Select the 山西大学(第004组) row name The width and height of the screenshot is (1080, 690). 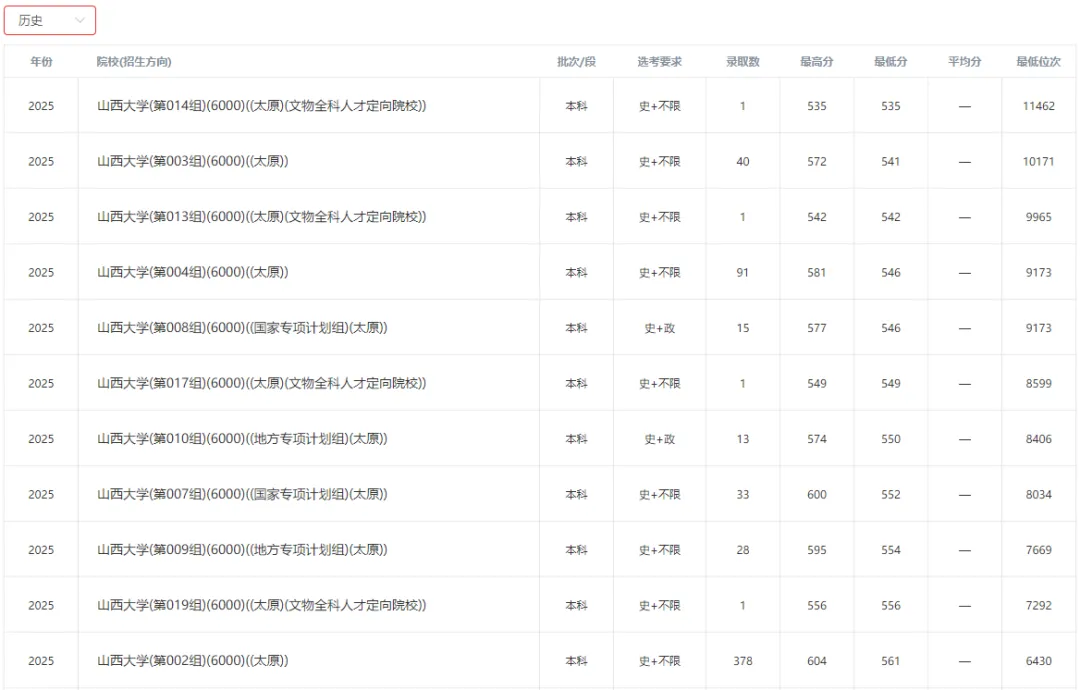pos(193,273)
